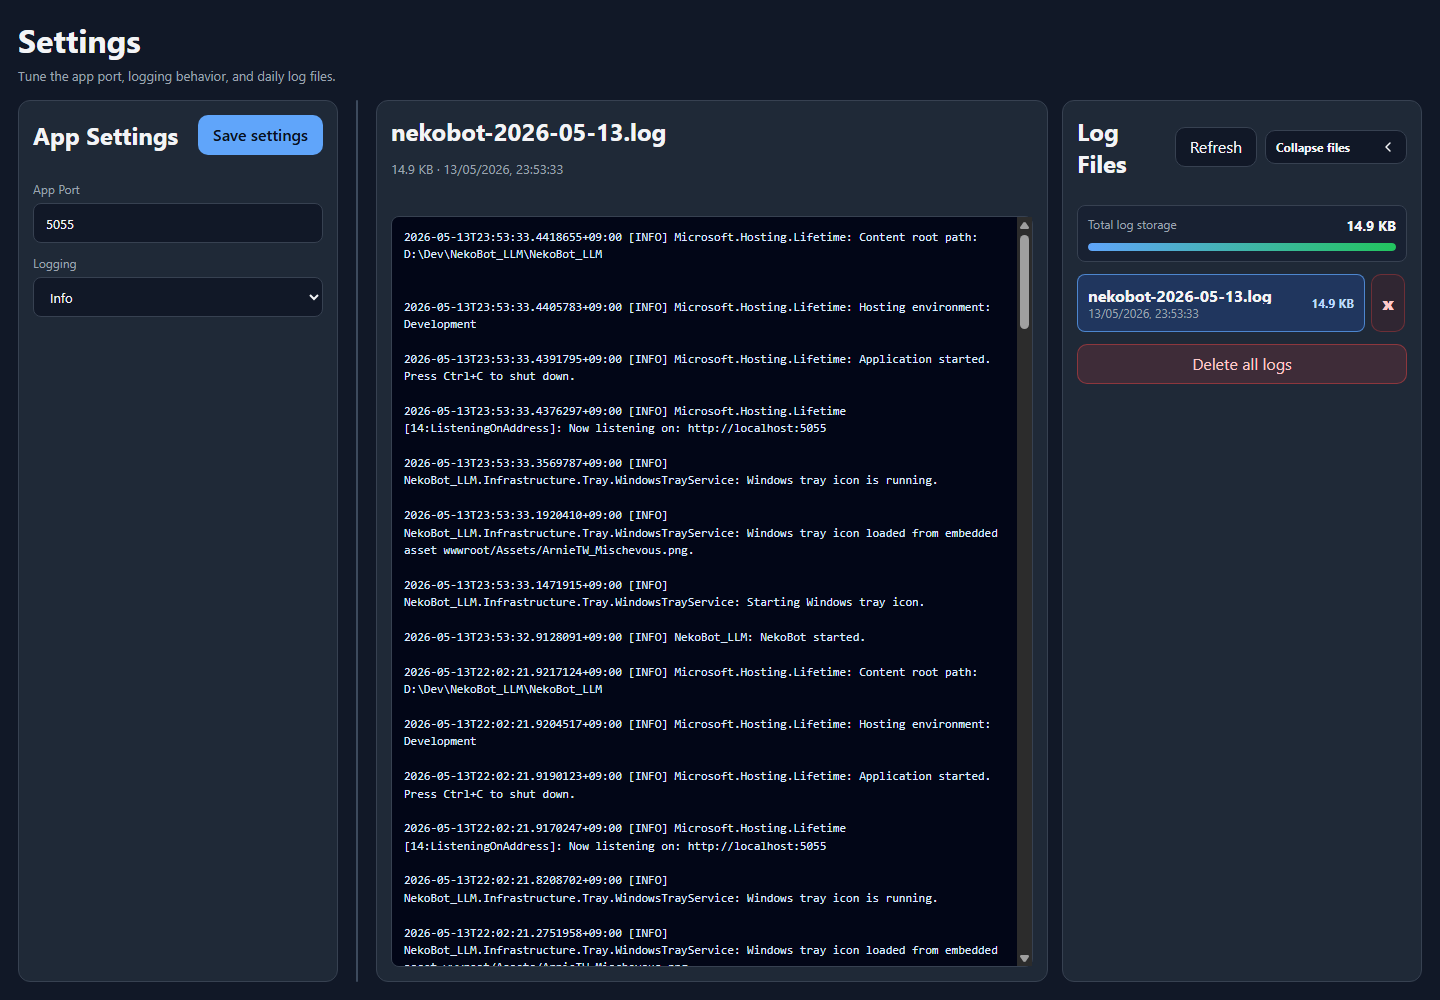The height and width of the screenshot is (1000, 1440).
Task: Click the 14.9 KB timestamp line under the log title
Action: click(x=477, y=170)
